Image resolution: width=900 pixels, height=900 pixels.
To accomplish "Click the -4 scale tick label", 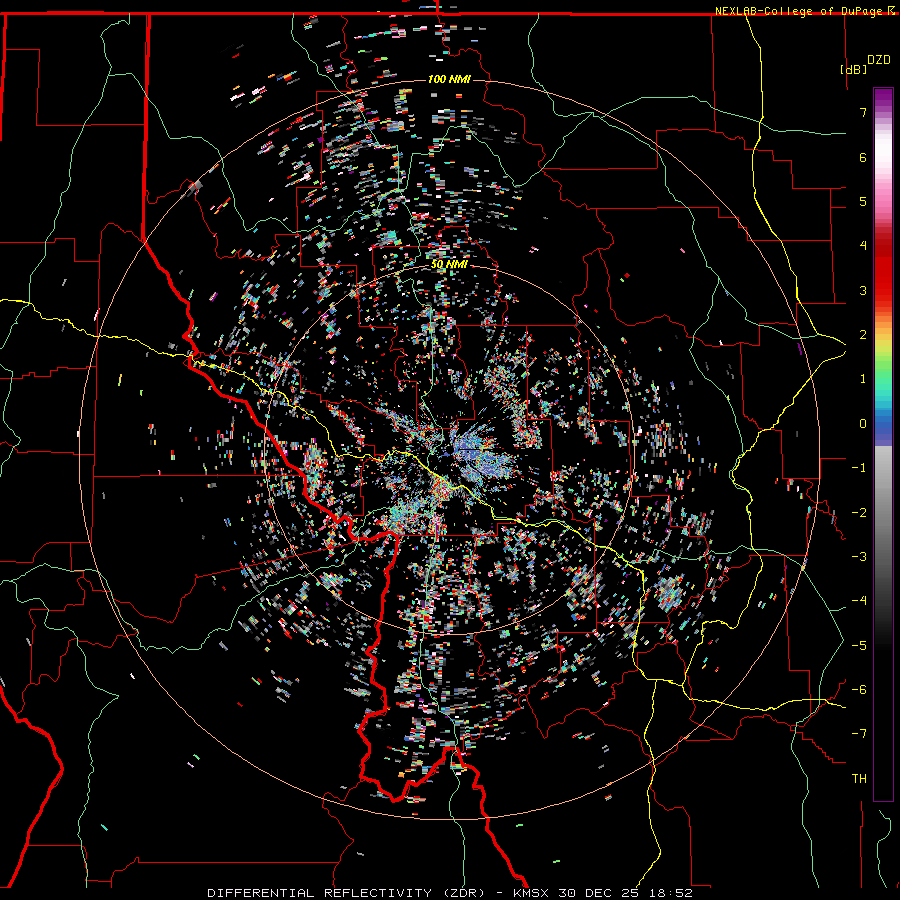I will tap(859, 601).
